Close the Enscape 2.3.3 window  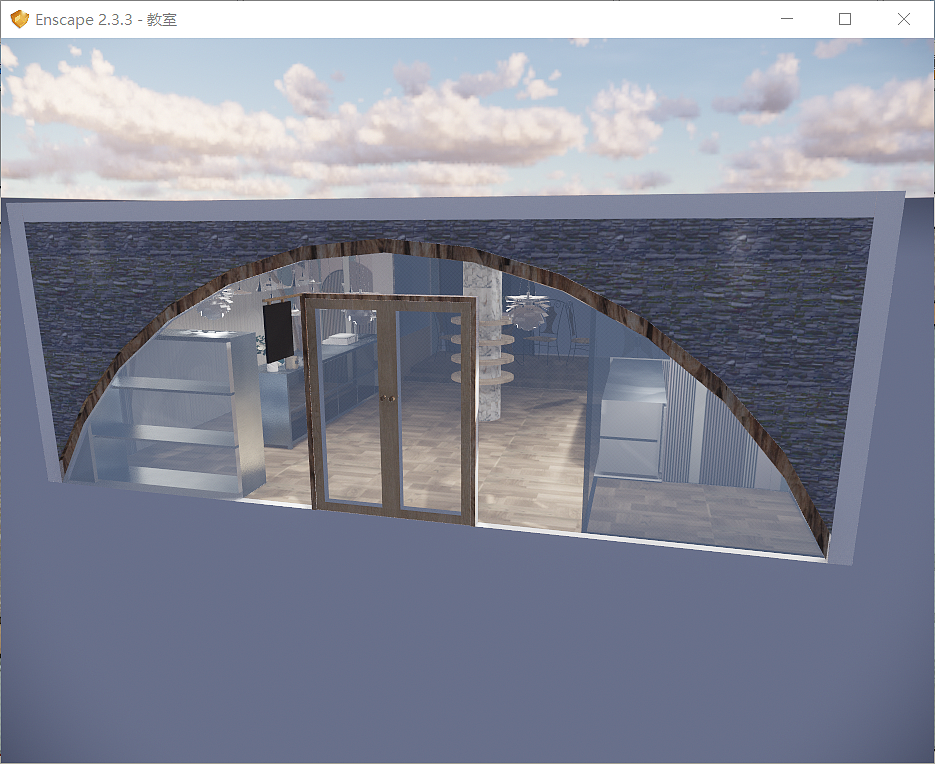point(903,19)
